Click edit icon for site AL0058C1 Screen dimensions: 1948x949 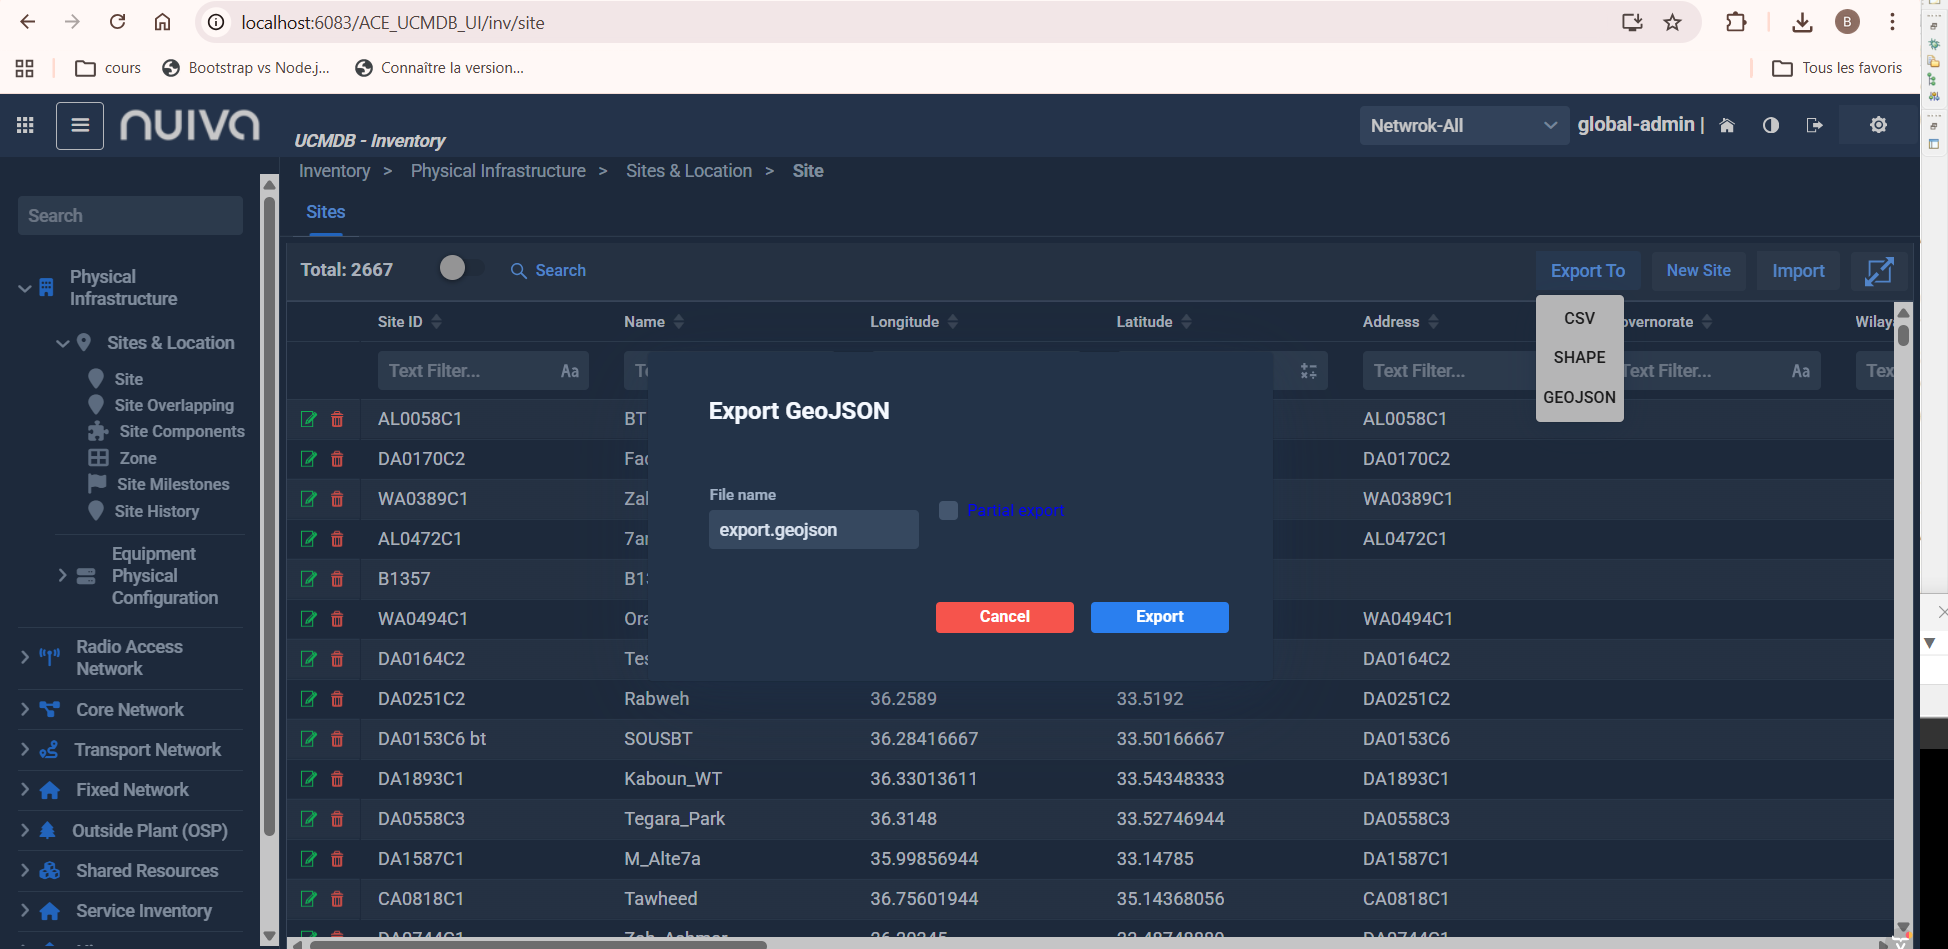click(309, 419)
